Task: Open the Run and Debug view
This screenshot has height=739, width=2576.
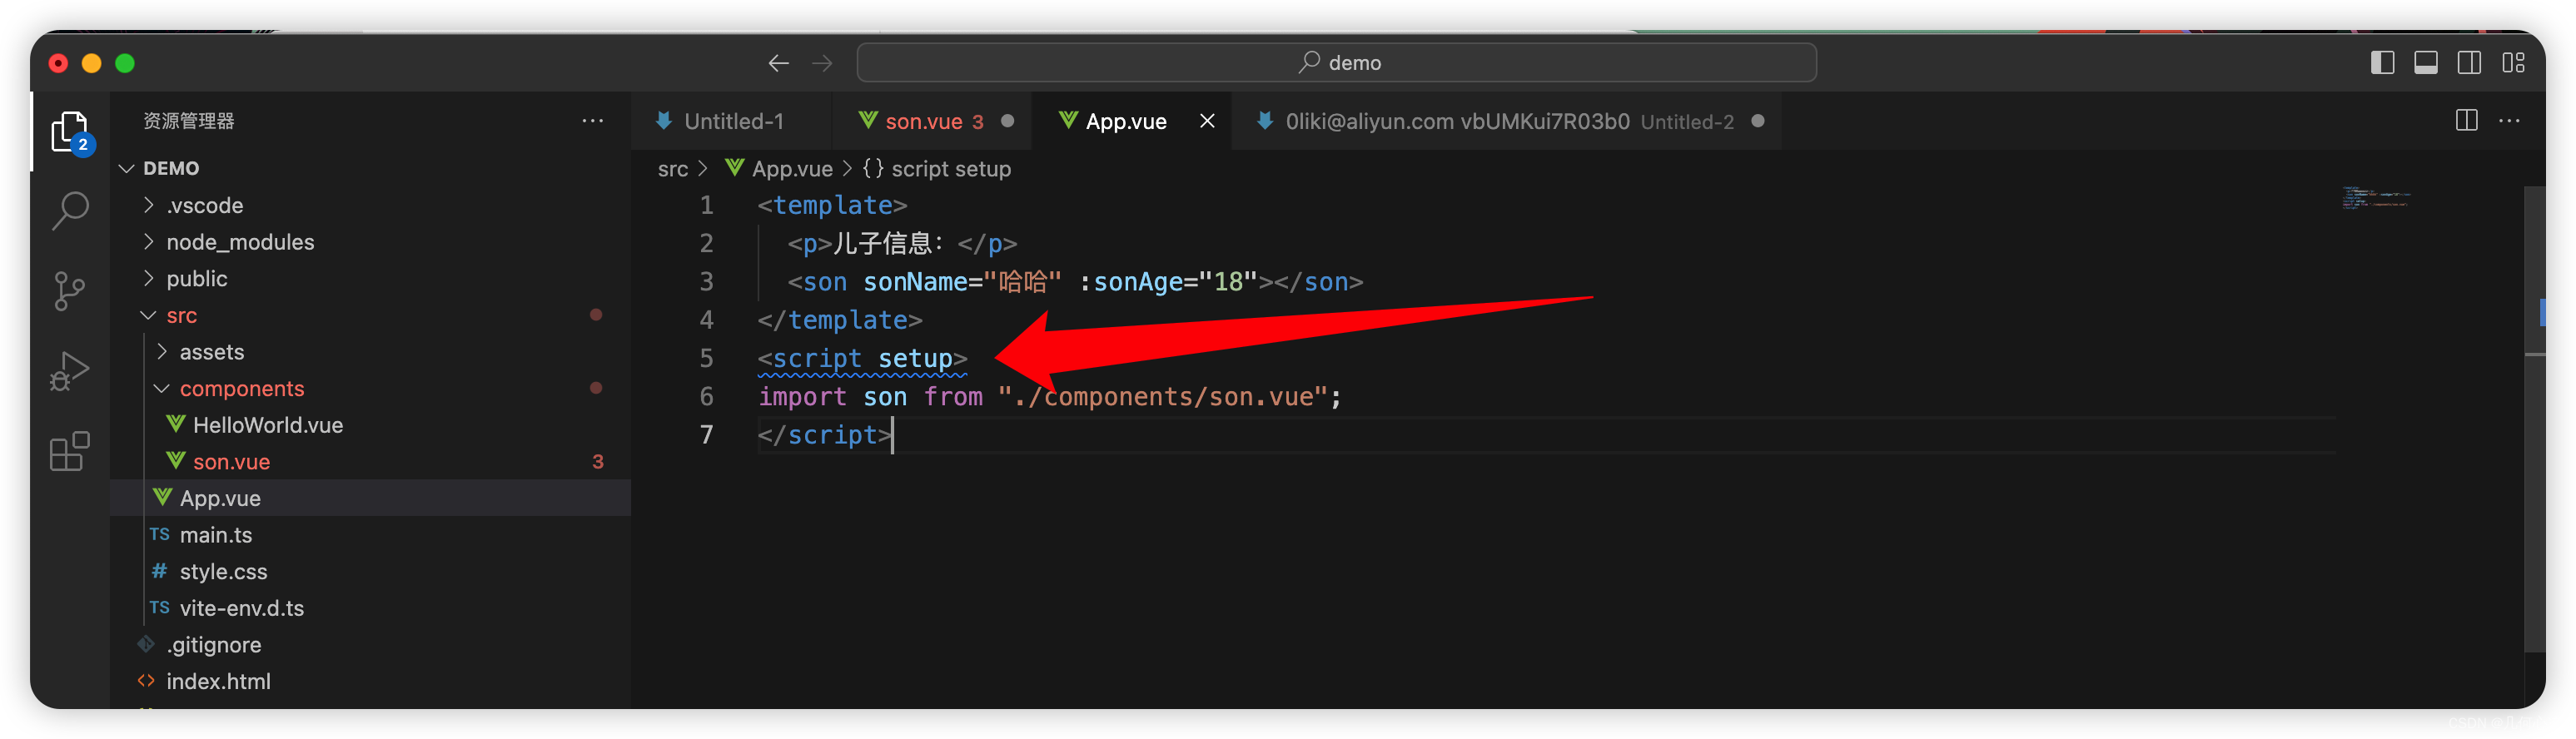Action: [70, 370]
